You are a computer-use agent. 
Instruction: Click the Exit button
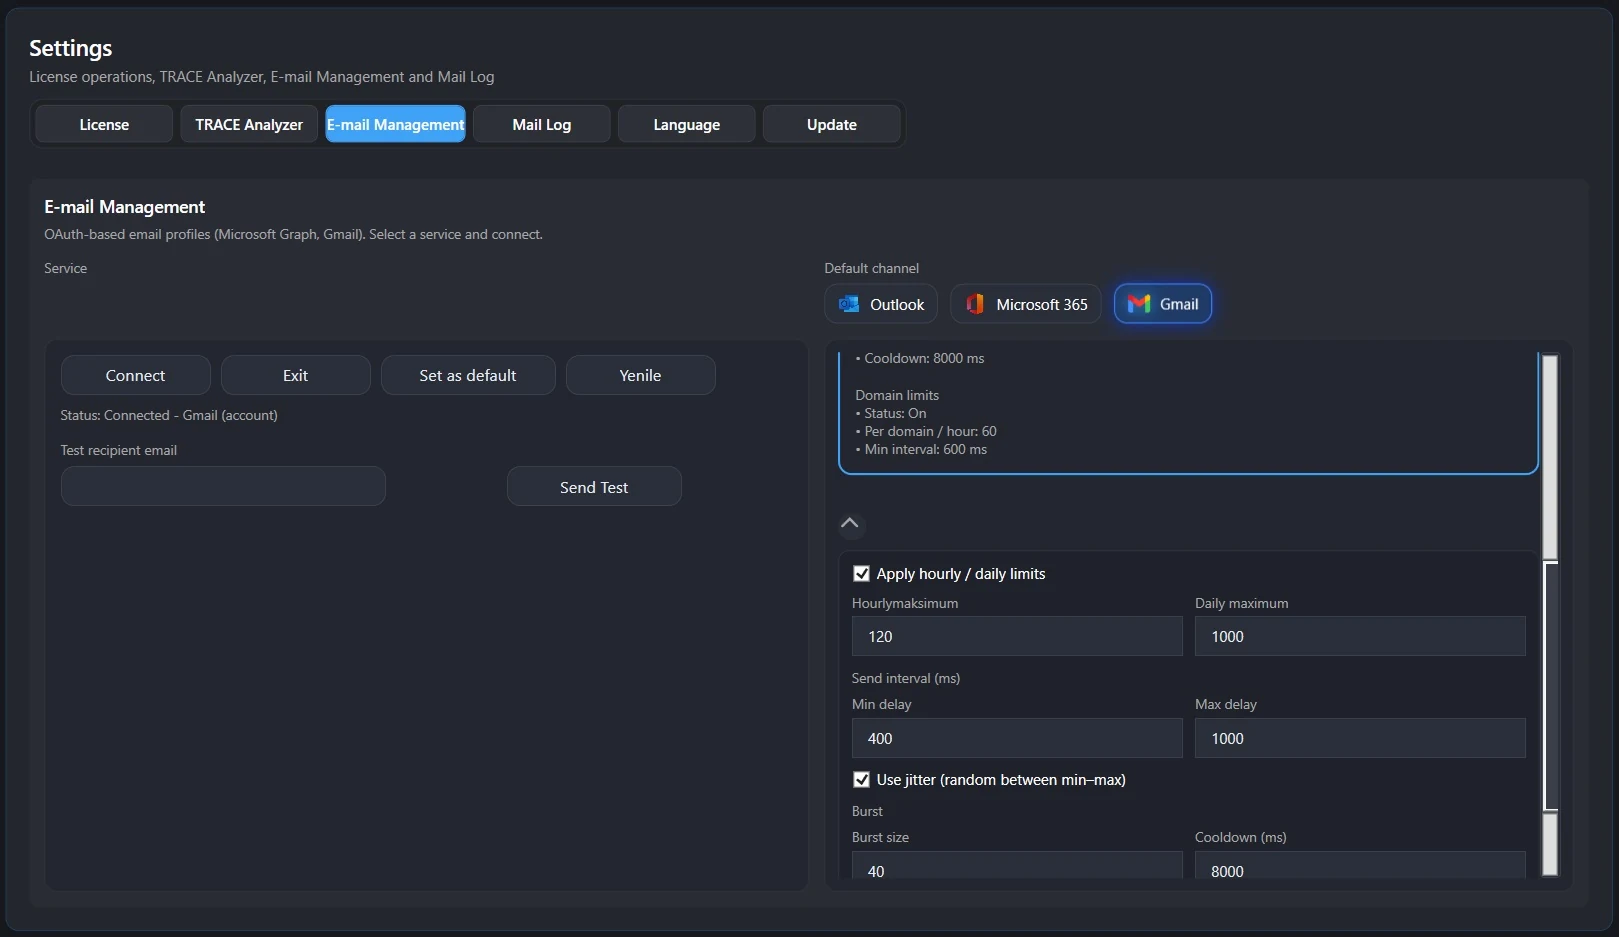295,376
